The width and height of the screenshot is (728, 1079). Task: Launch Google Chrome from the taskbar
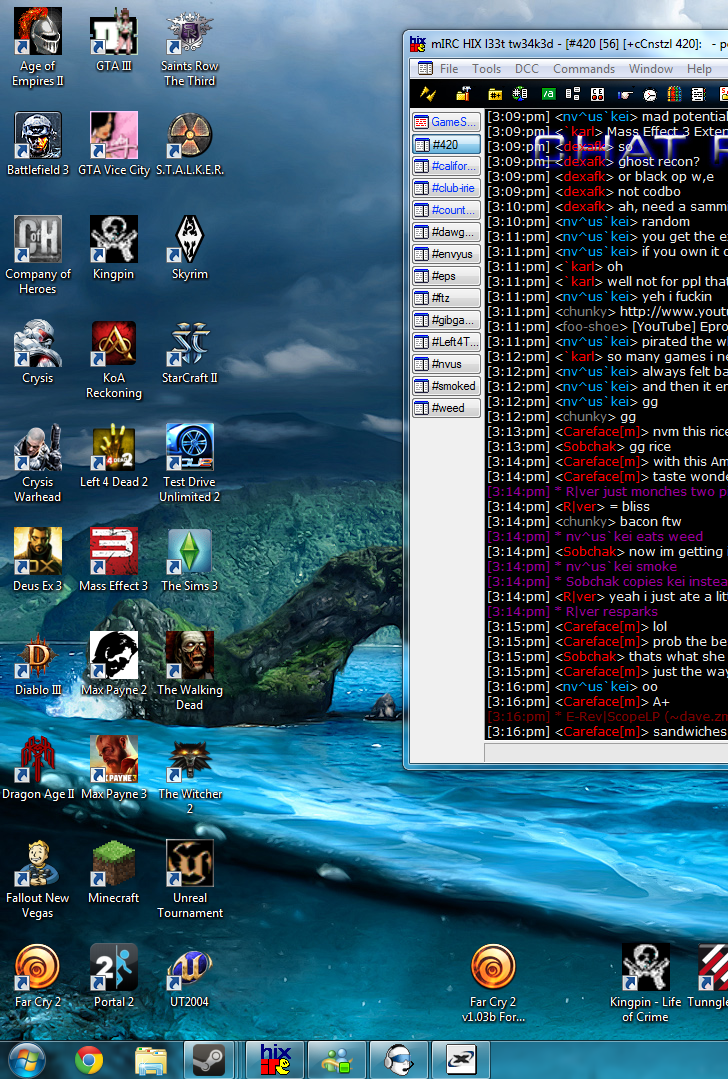point(89,1058)
